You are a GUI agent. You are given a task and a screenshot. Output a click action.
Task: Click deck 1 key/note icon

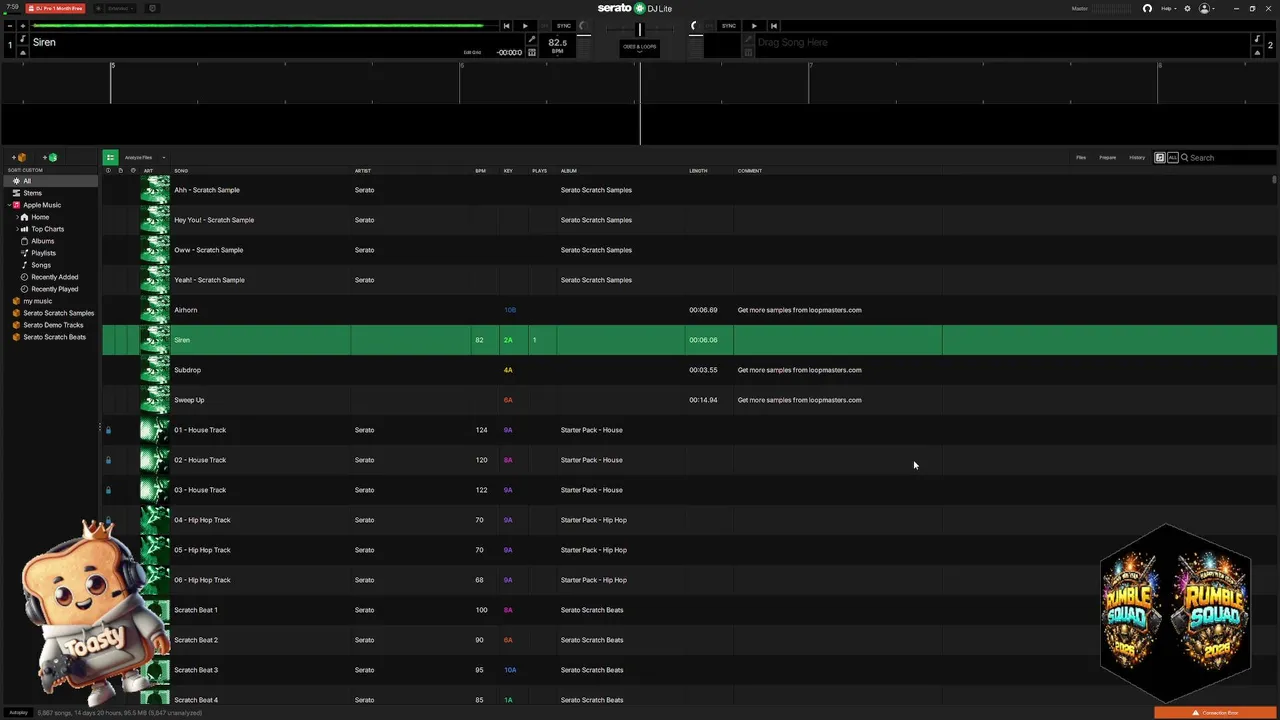pyautogui.click(x=23, y=40)
